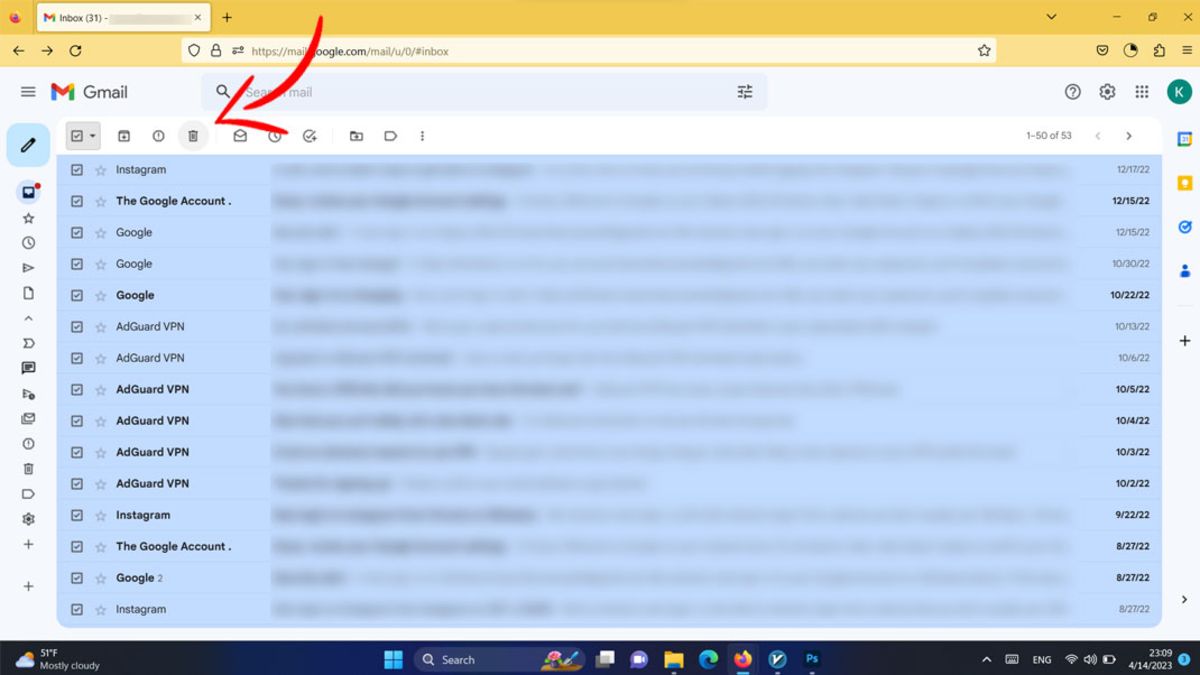1200x675 pixels.
Task: Collapse the sidebar Less chevron
Action: [28, 318]
